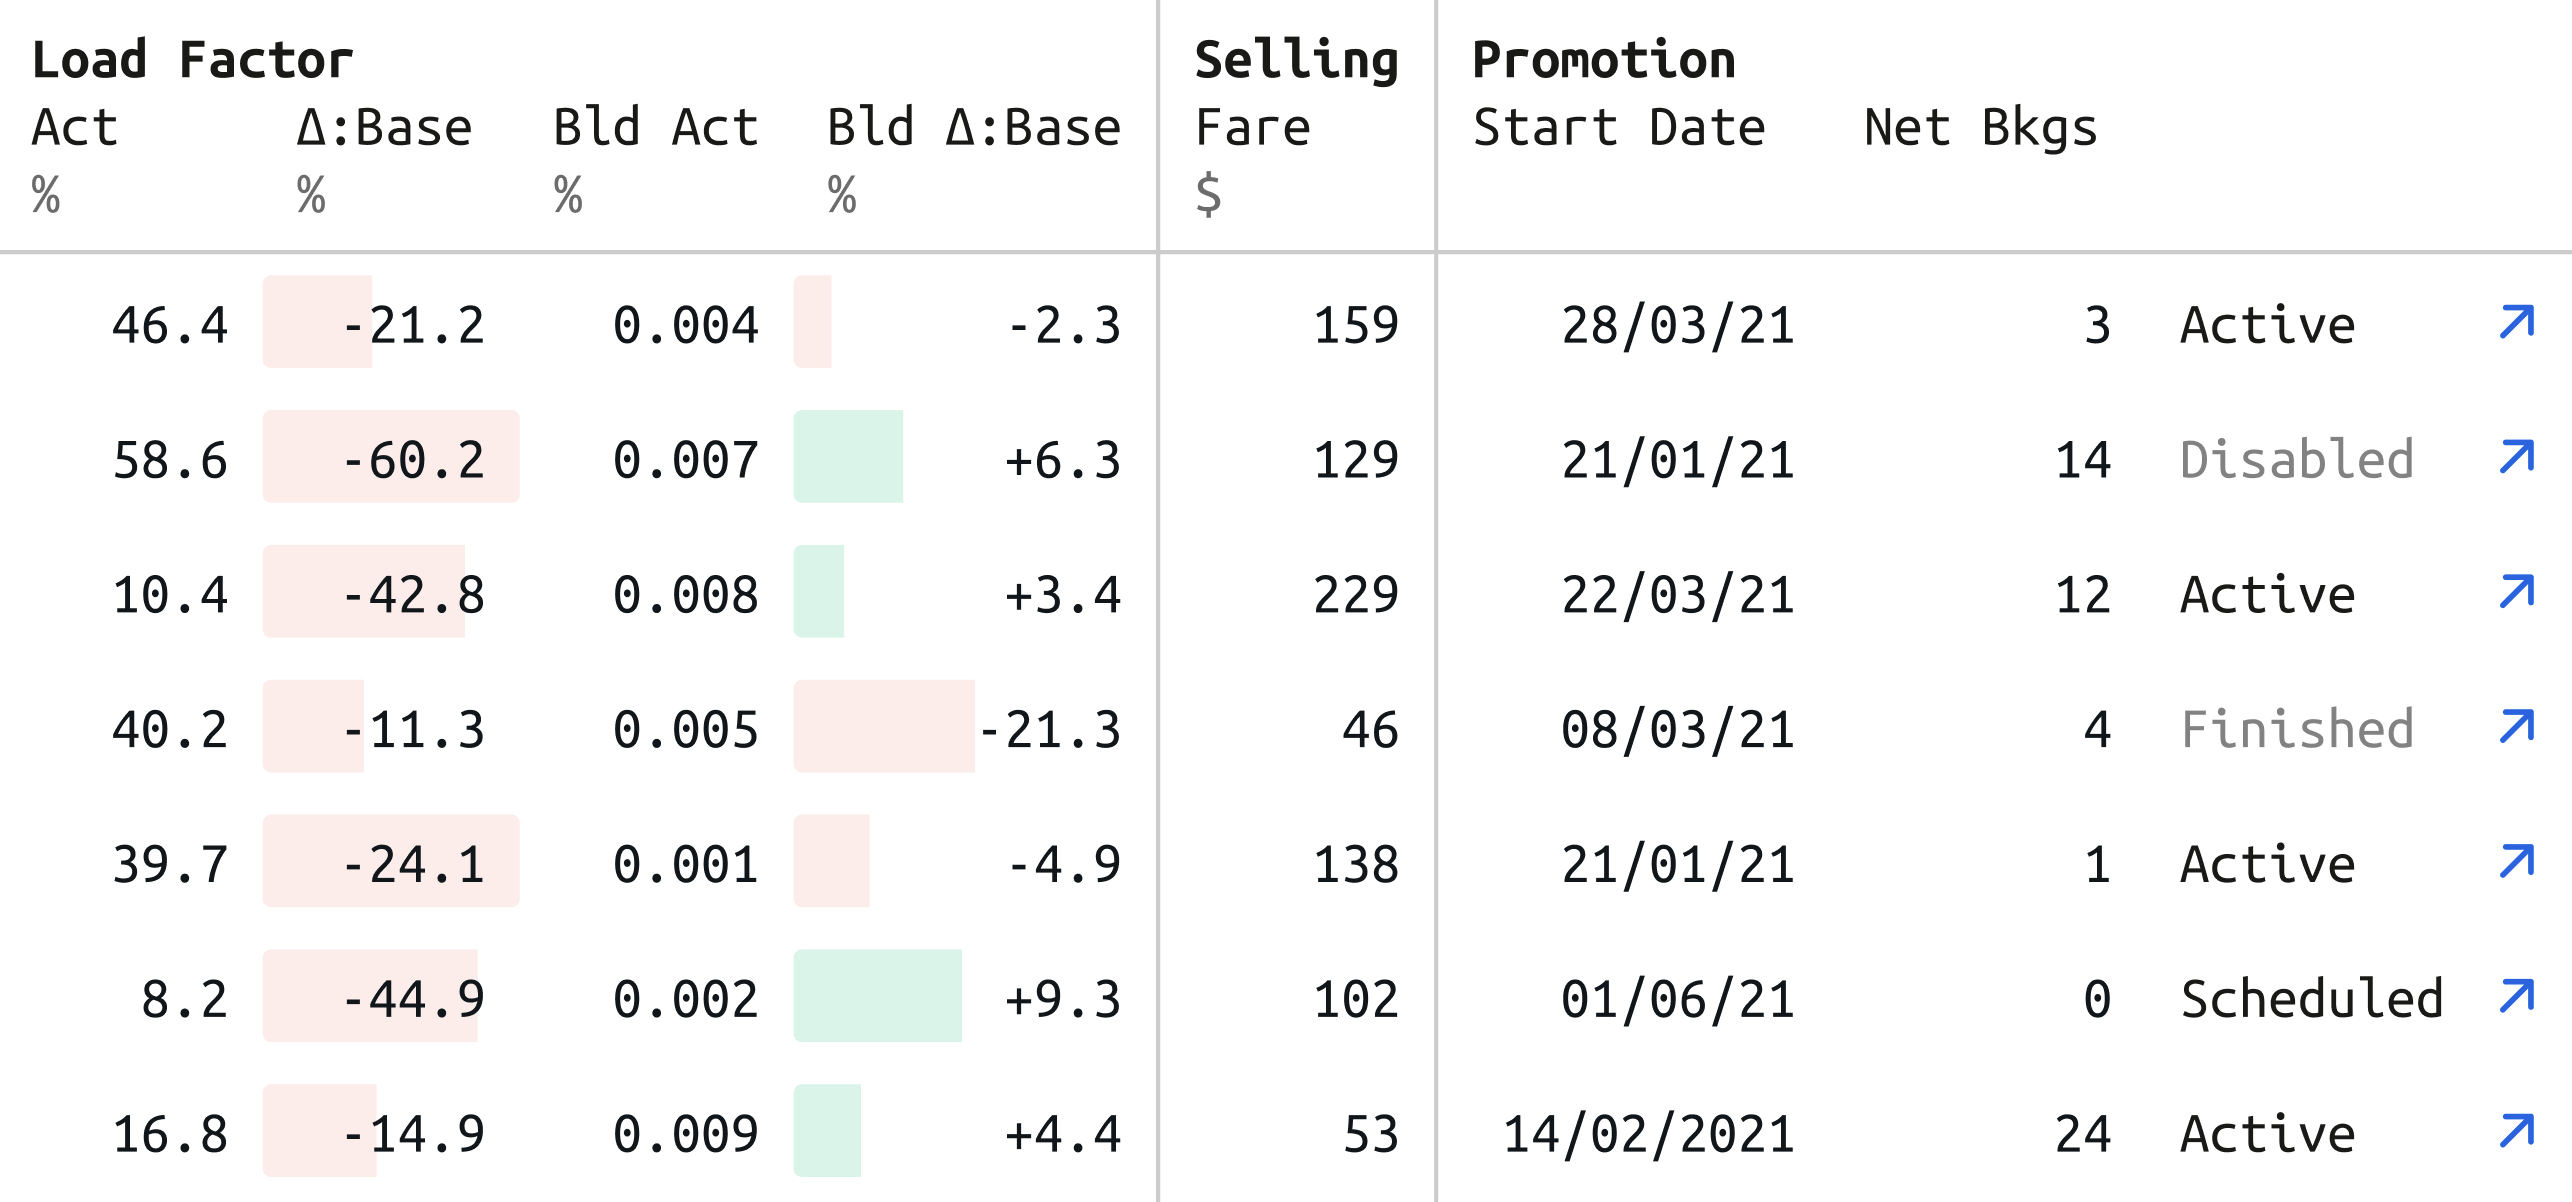Click arrow icon for promotion starting 22/03/21
The image size is (2572, 1202).
tap(2516, 593)
